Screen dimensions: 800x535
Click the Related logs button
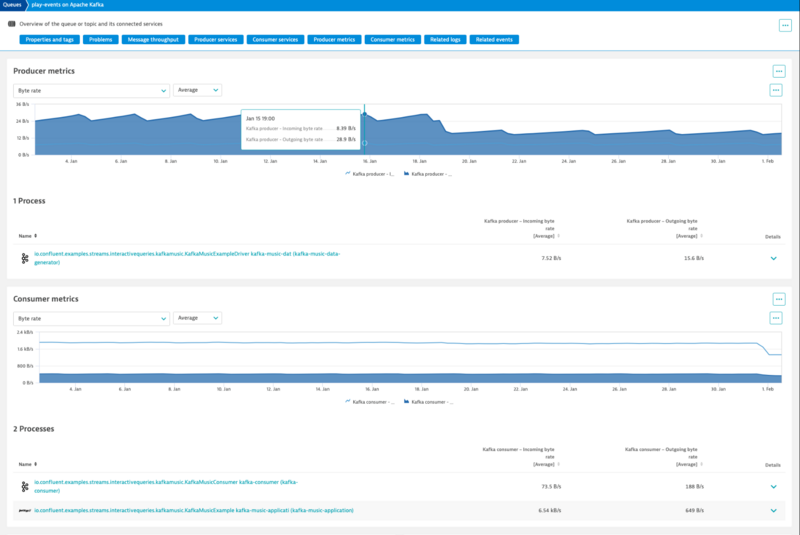coord(444,40)
